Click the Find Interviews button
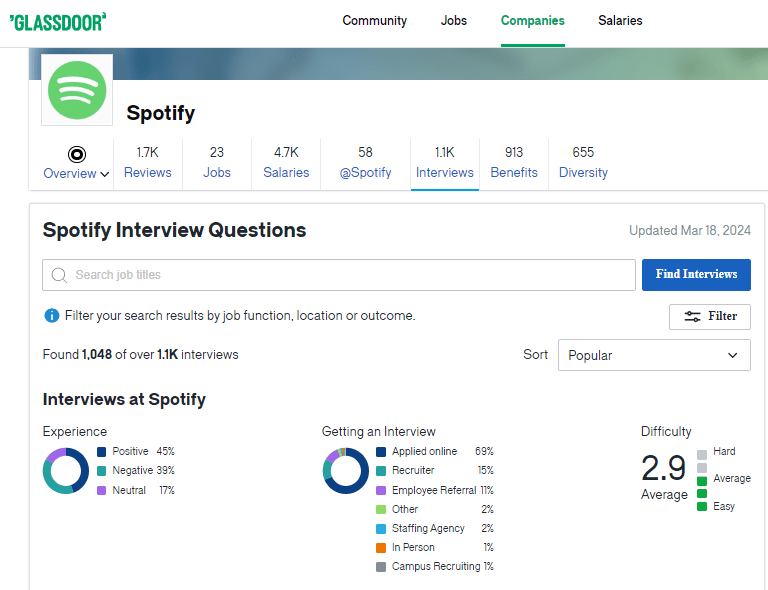The height and width of the screenshot is (590, 768). click(x=696, y=275)
